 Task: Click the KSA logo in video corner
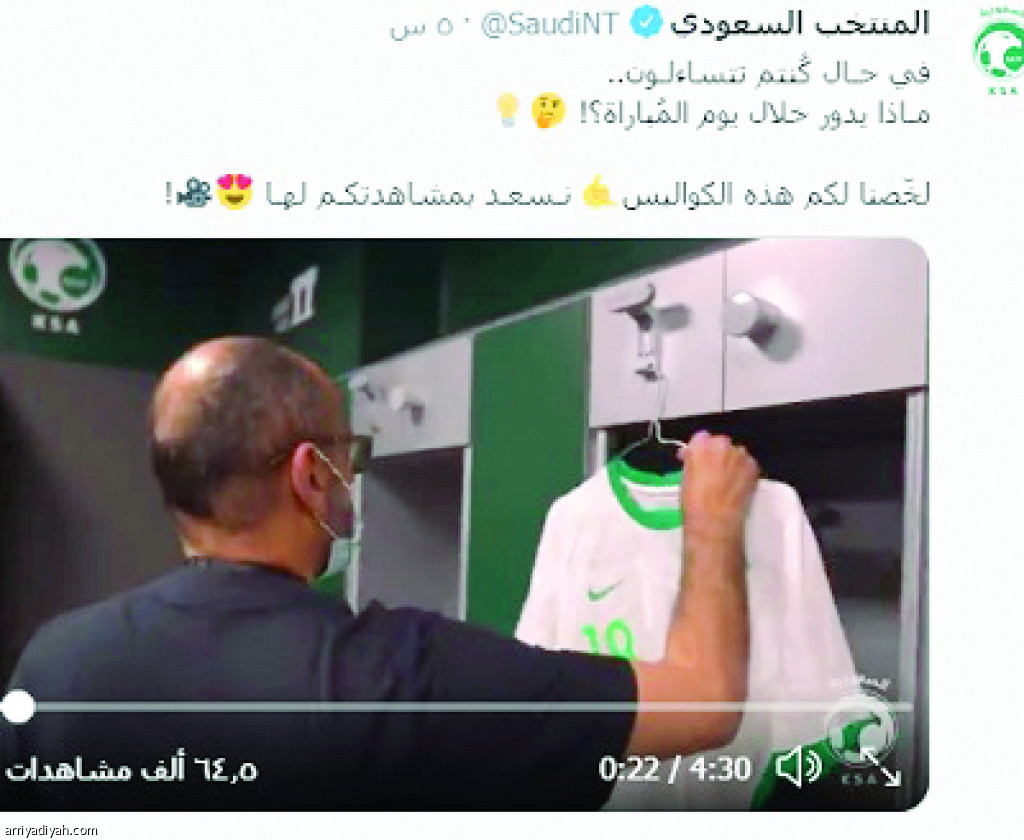point(57,286)
